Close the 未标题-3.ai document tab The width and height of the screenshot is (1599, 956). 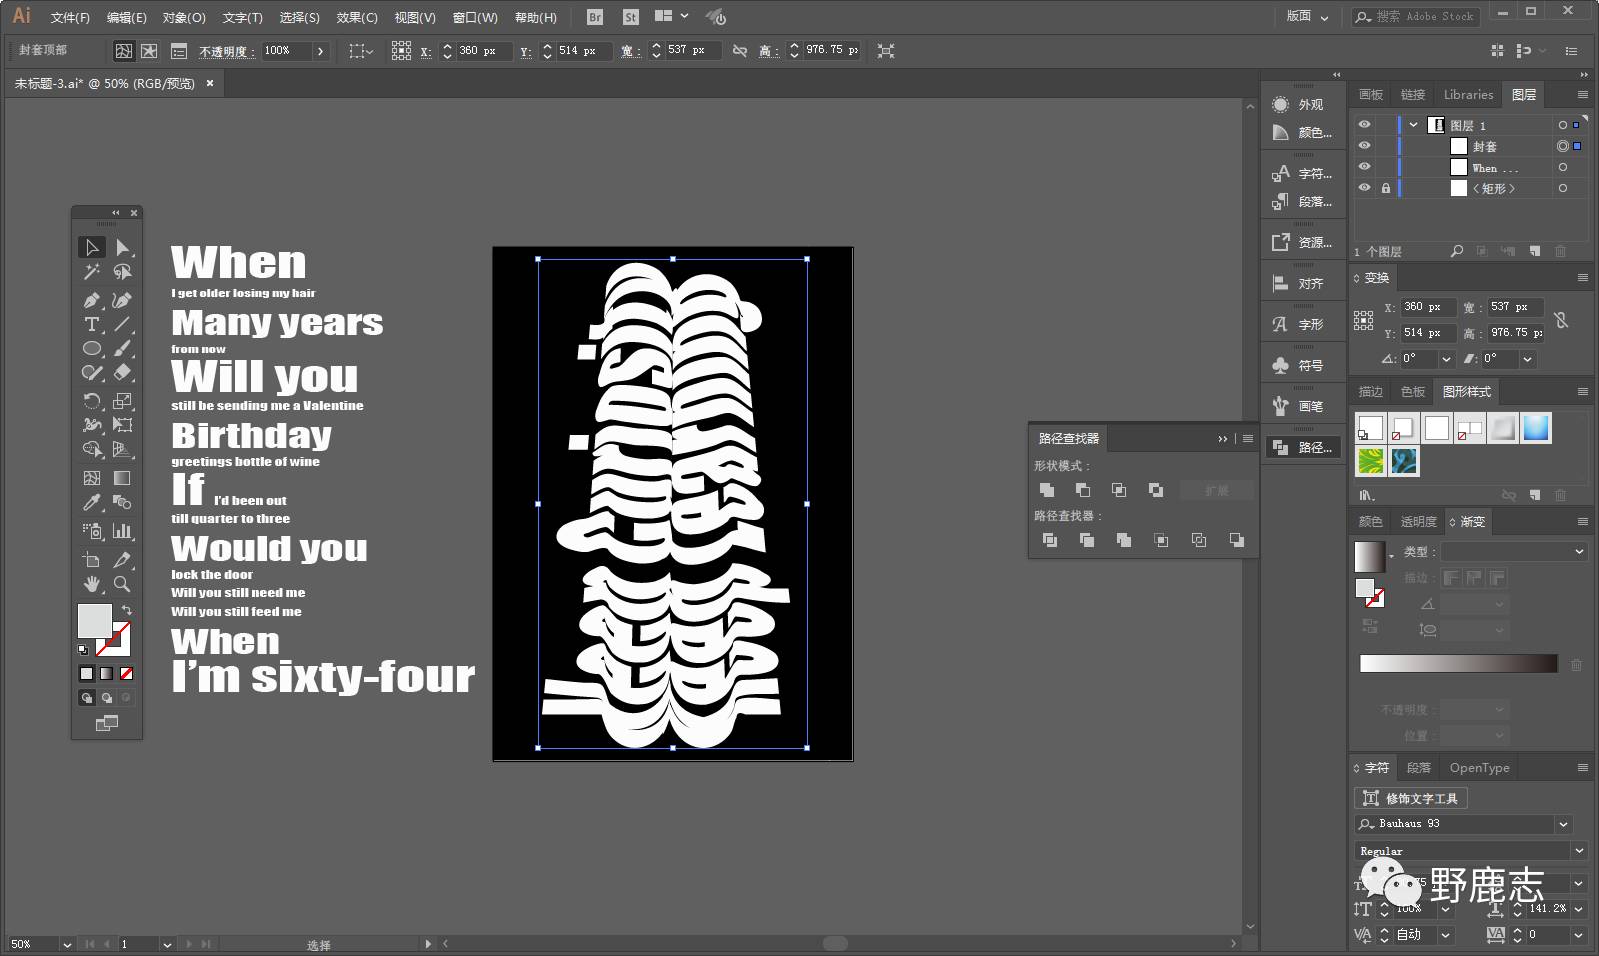[210, 83]
